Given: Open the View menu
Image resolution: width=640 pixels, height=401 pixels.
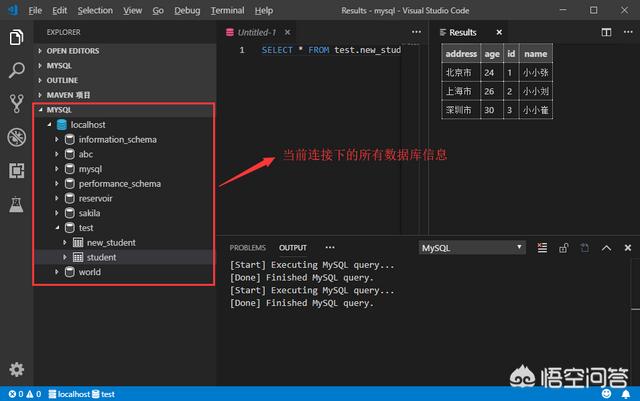Looking at the screenshot, I should [133, 10].
